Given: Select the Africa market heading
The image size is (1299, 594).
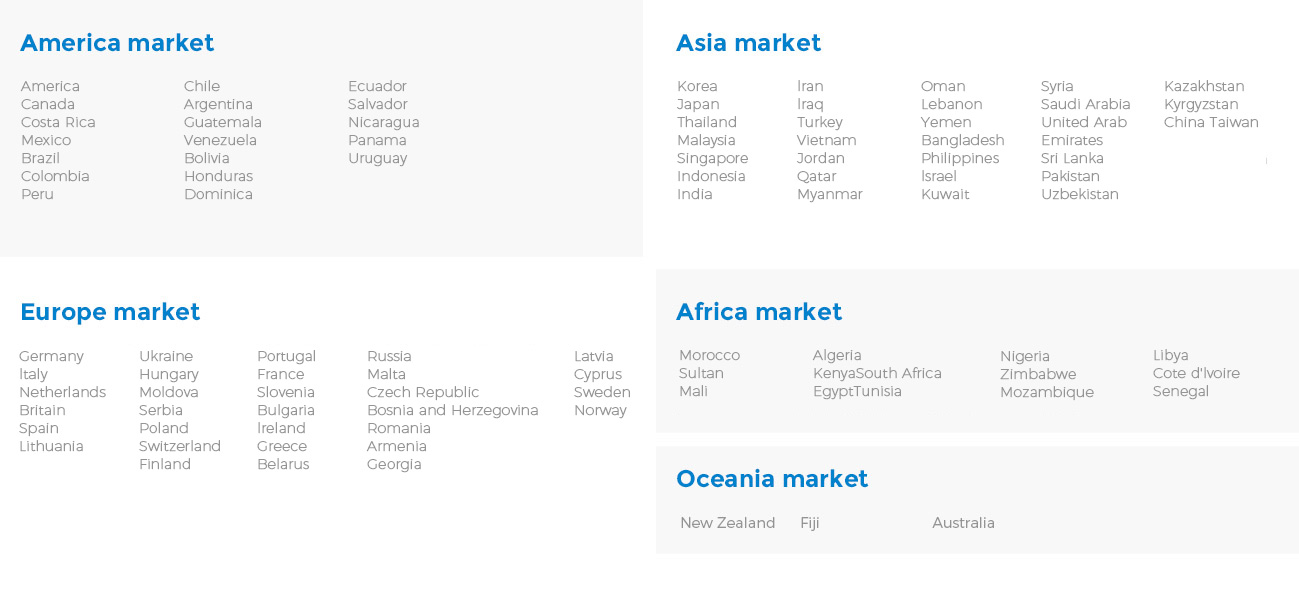Looking at the screenshot, I should pyautogui.click(x=759, y=312).
